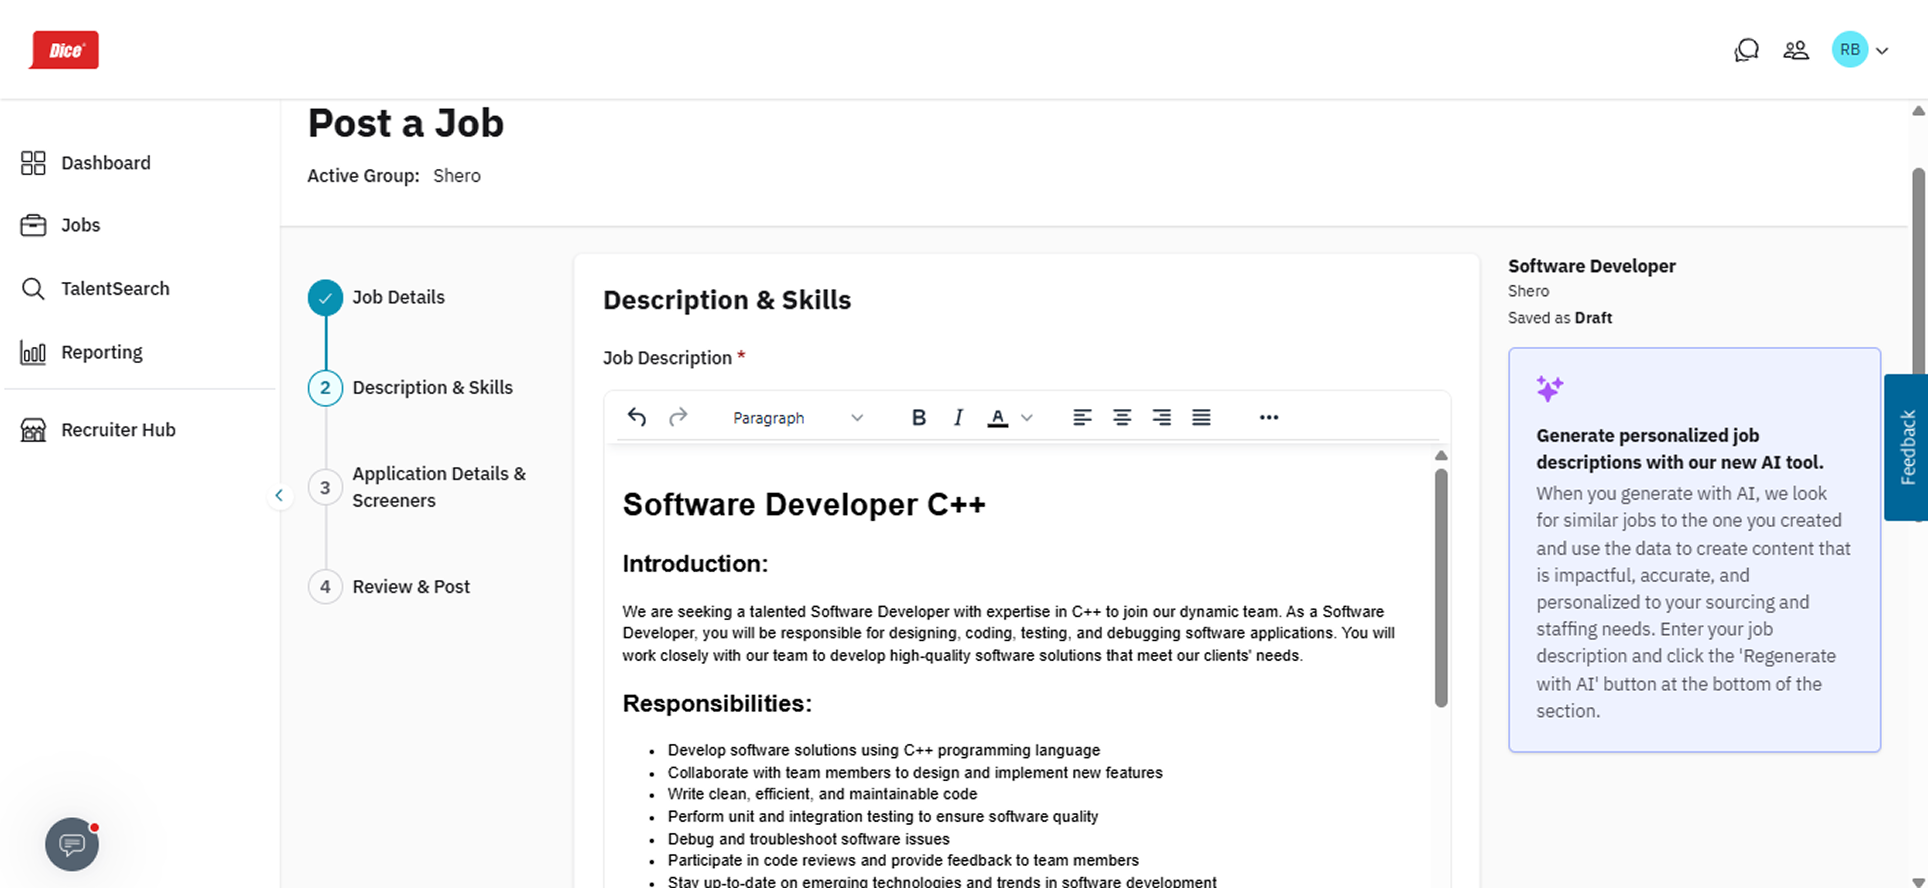Viewport: 1928px width, 888px height.
Task: Expand the account menu chevron beside RB
Action: [x=1882, y=51]
